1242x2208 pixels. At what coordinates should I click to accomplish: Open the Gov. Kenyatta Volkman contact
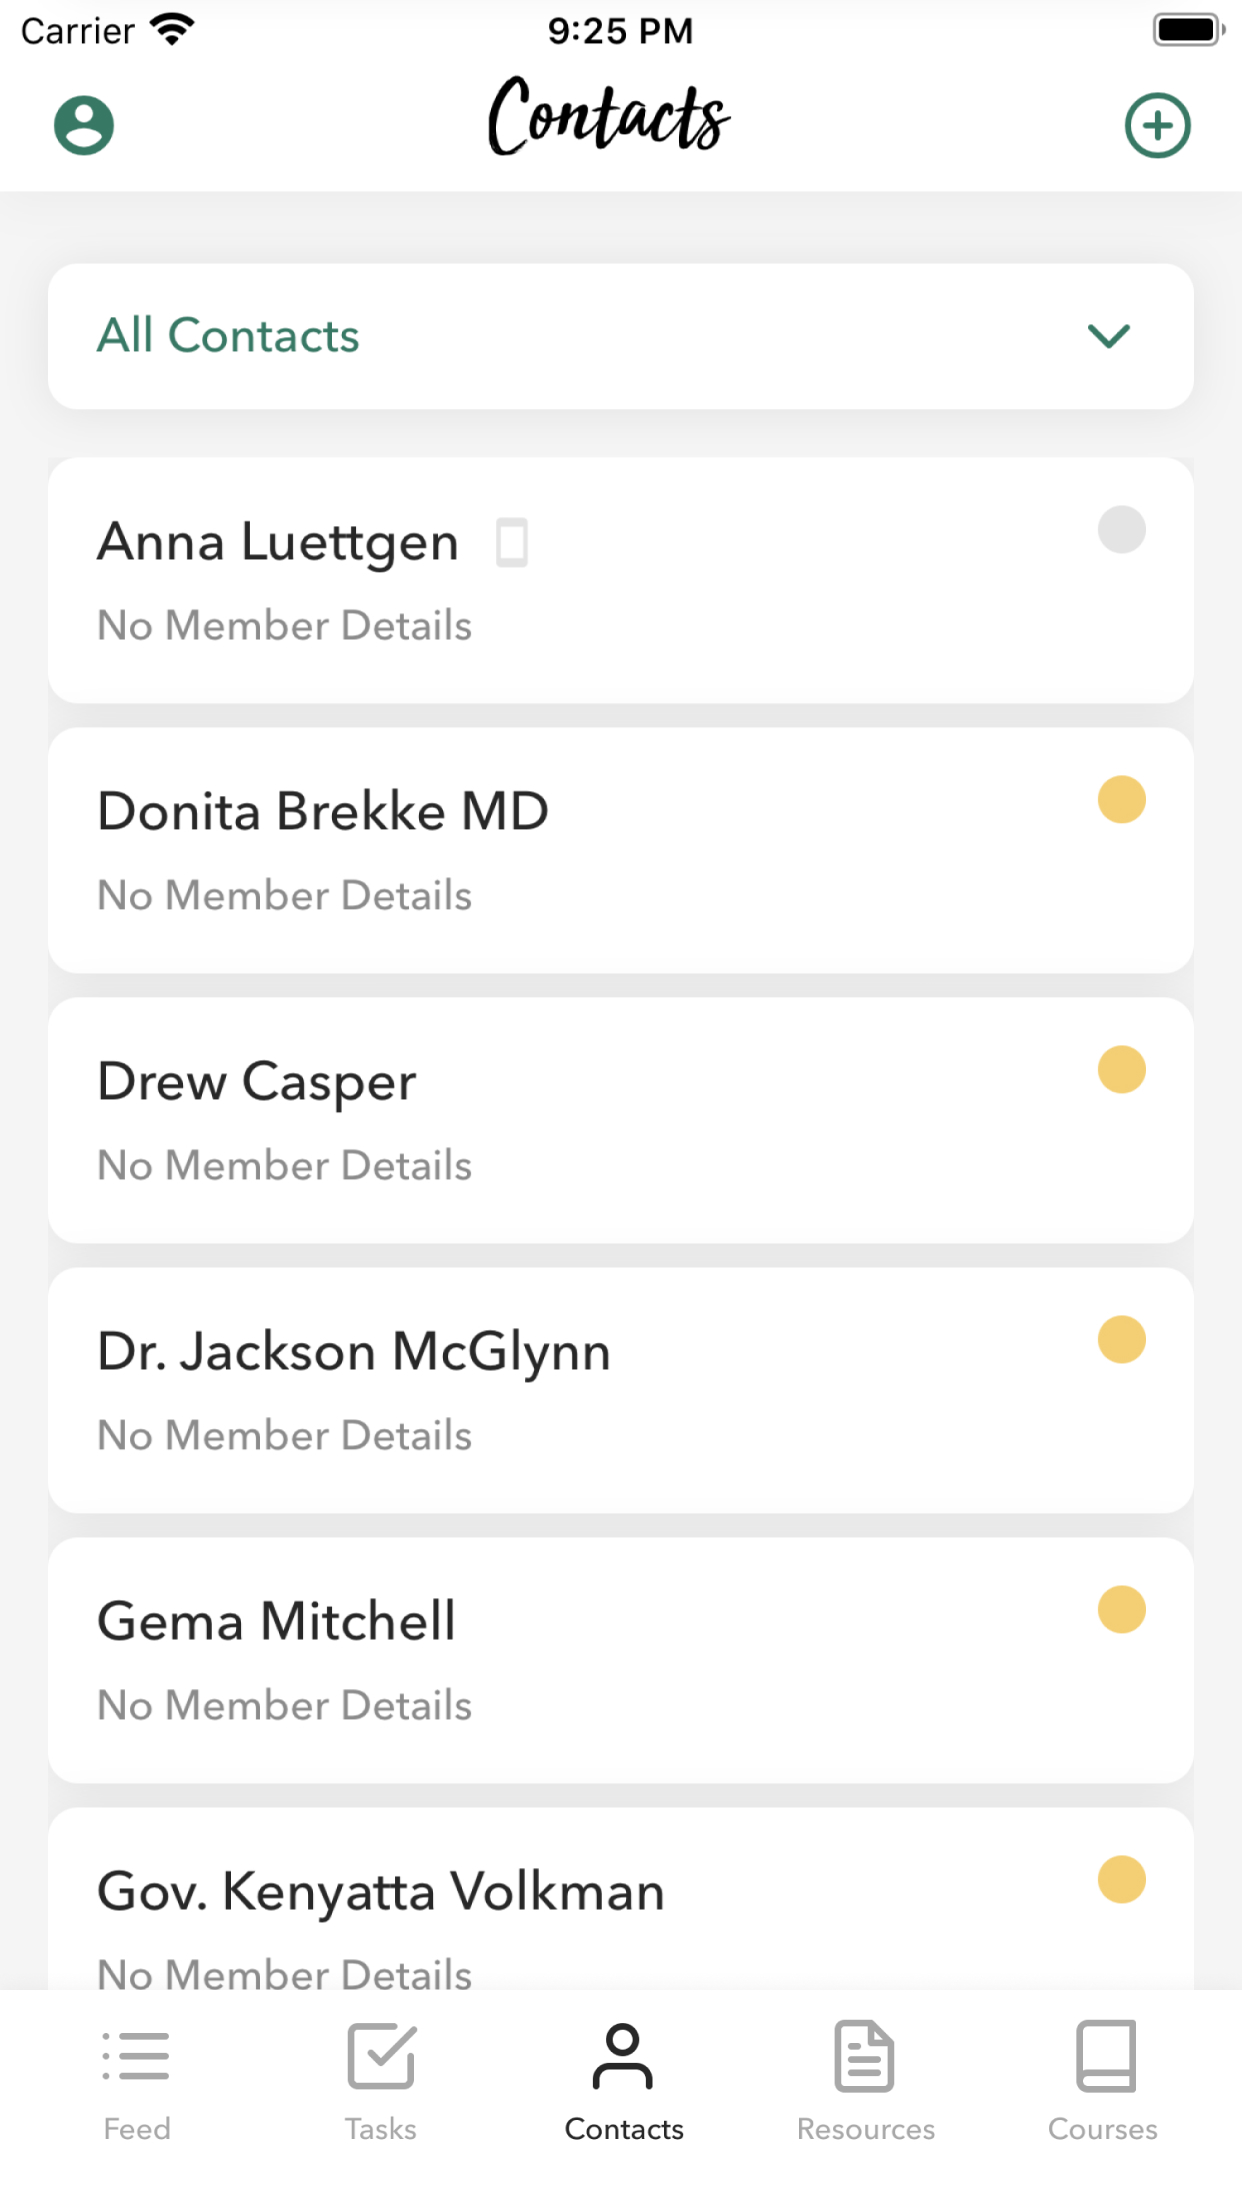621,1898
